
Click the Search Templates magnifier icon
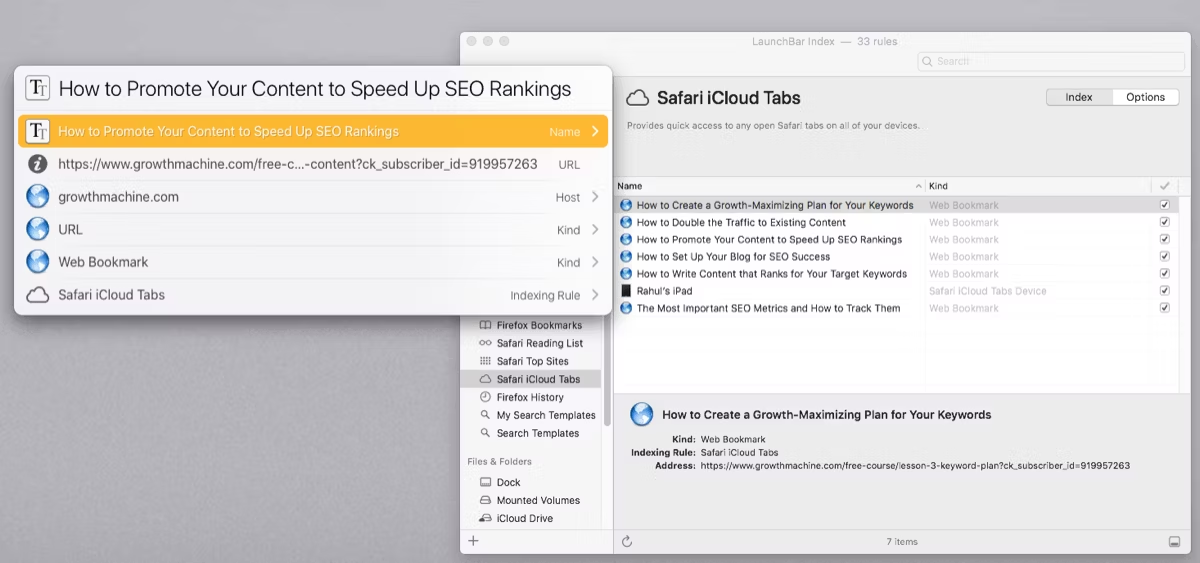click(x=486, y=433)
